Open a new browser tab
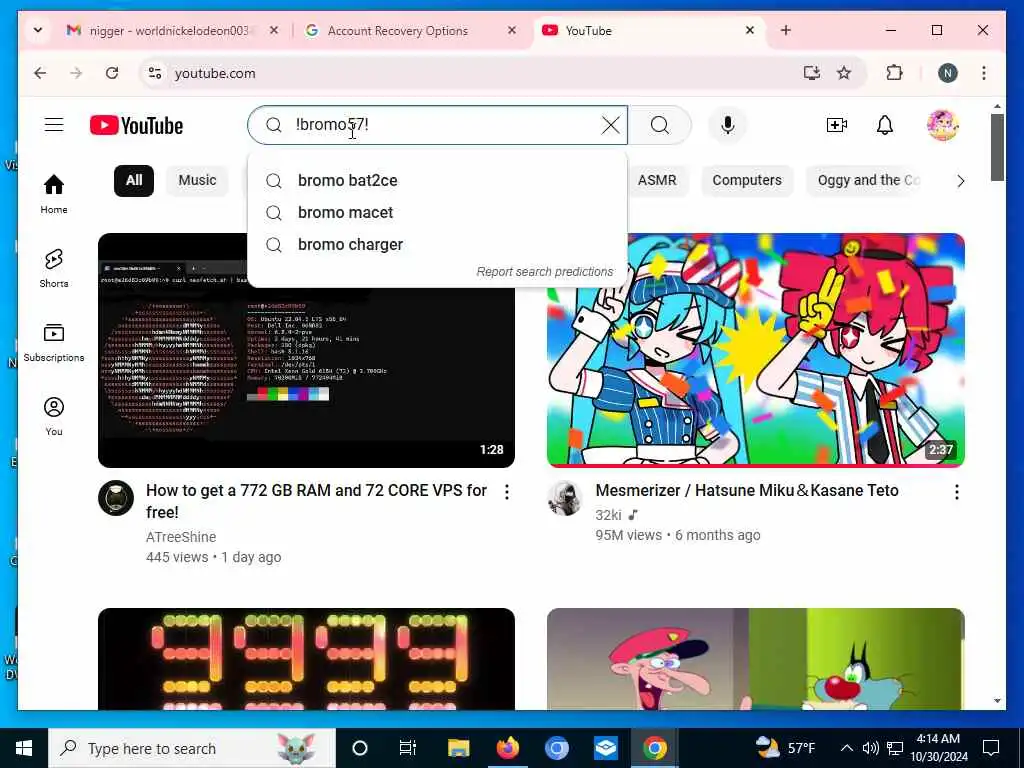 [x=786, y=30]
